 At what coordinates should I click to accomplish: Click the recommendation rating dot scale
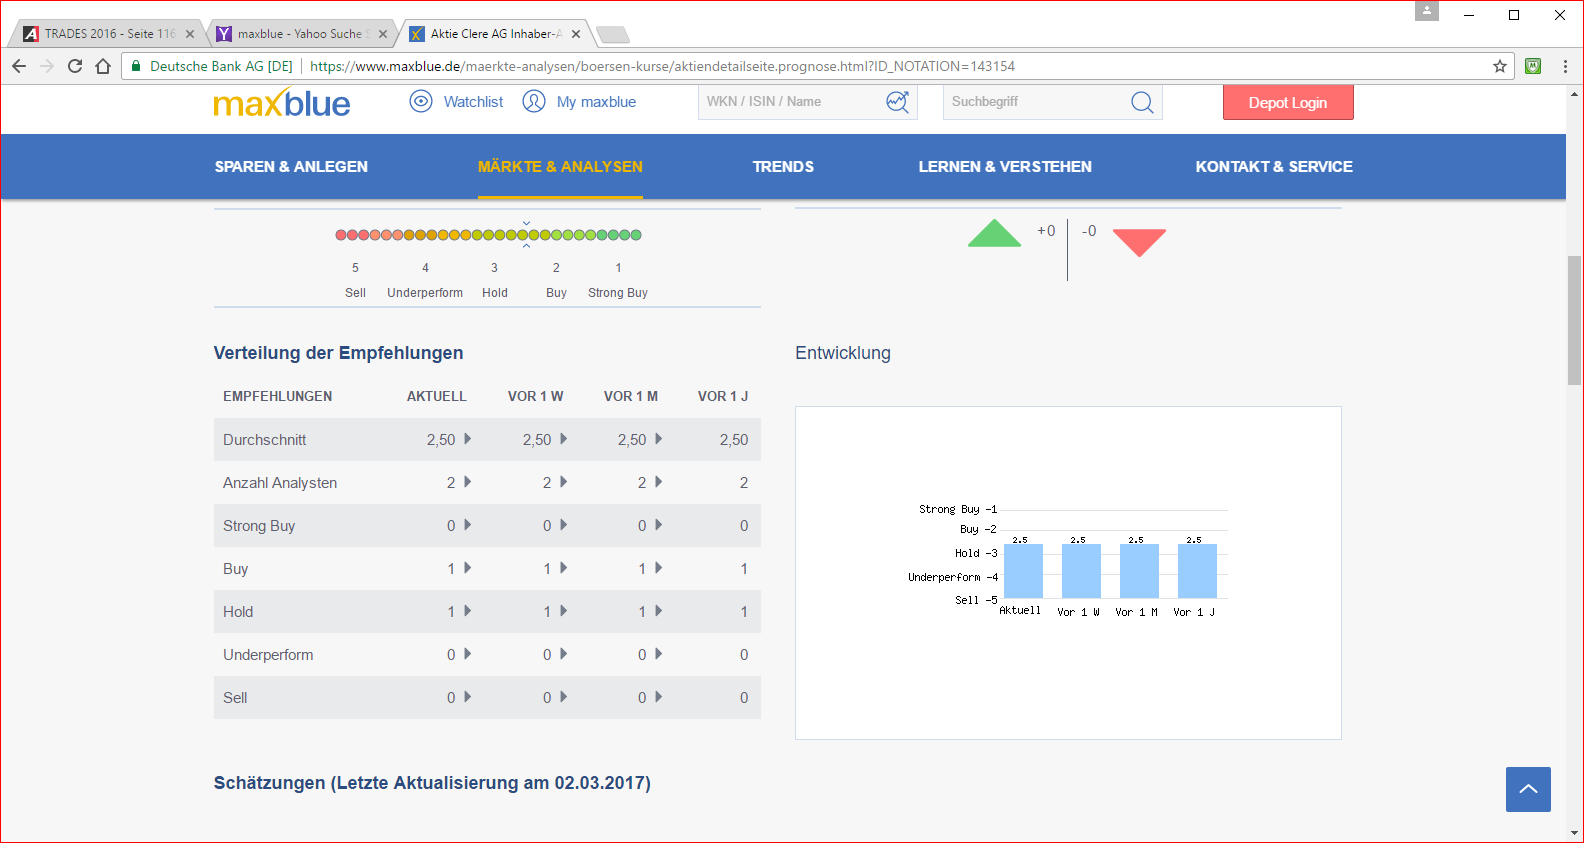point(488,235)
